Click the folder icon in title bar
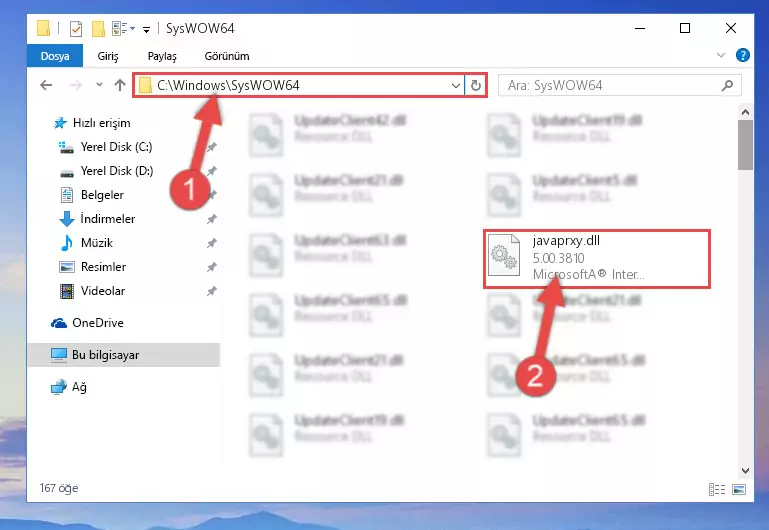Image resolution: width=769 pixels, height=530 pixels. (43, 28)
